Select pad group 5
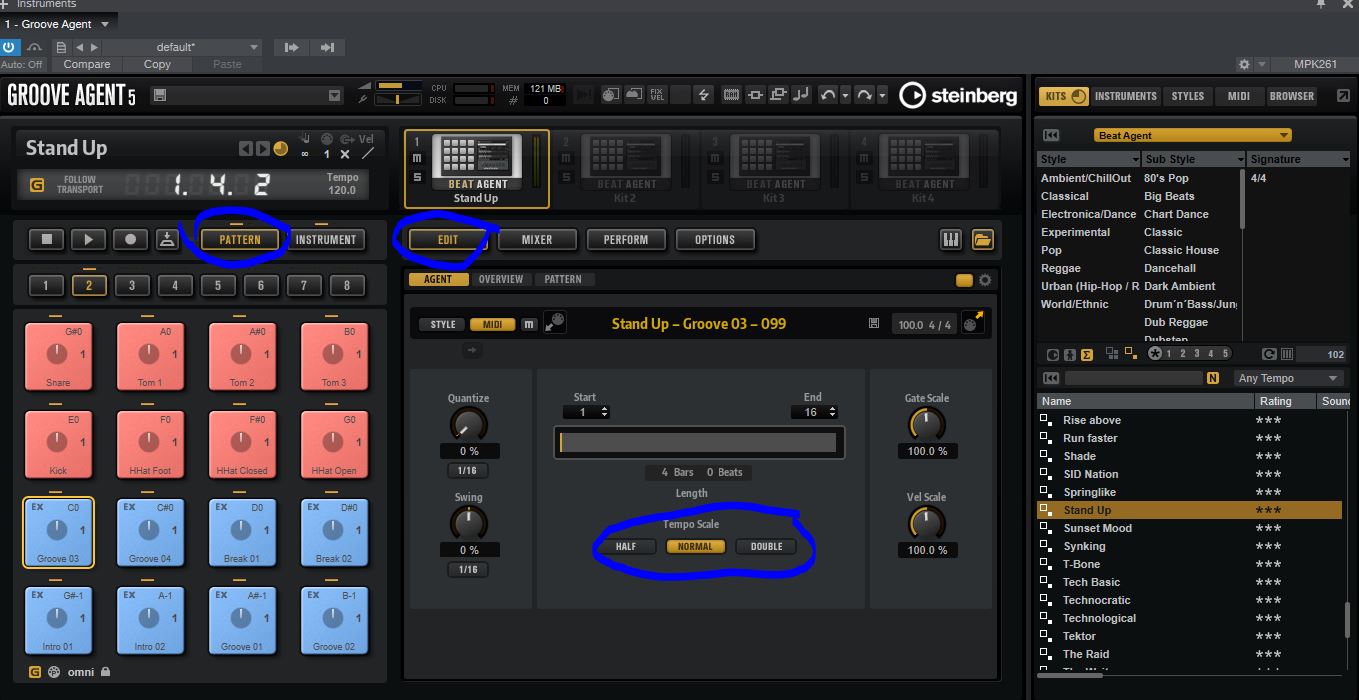The image size is (1359, 700). click(x=218, y=285)
